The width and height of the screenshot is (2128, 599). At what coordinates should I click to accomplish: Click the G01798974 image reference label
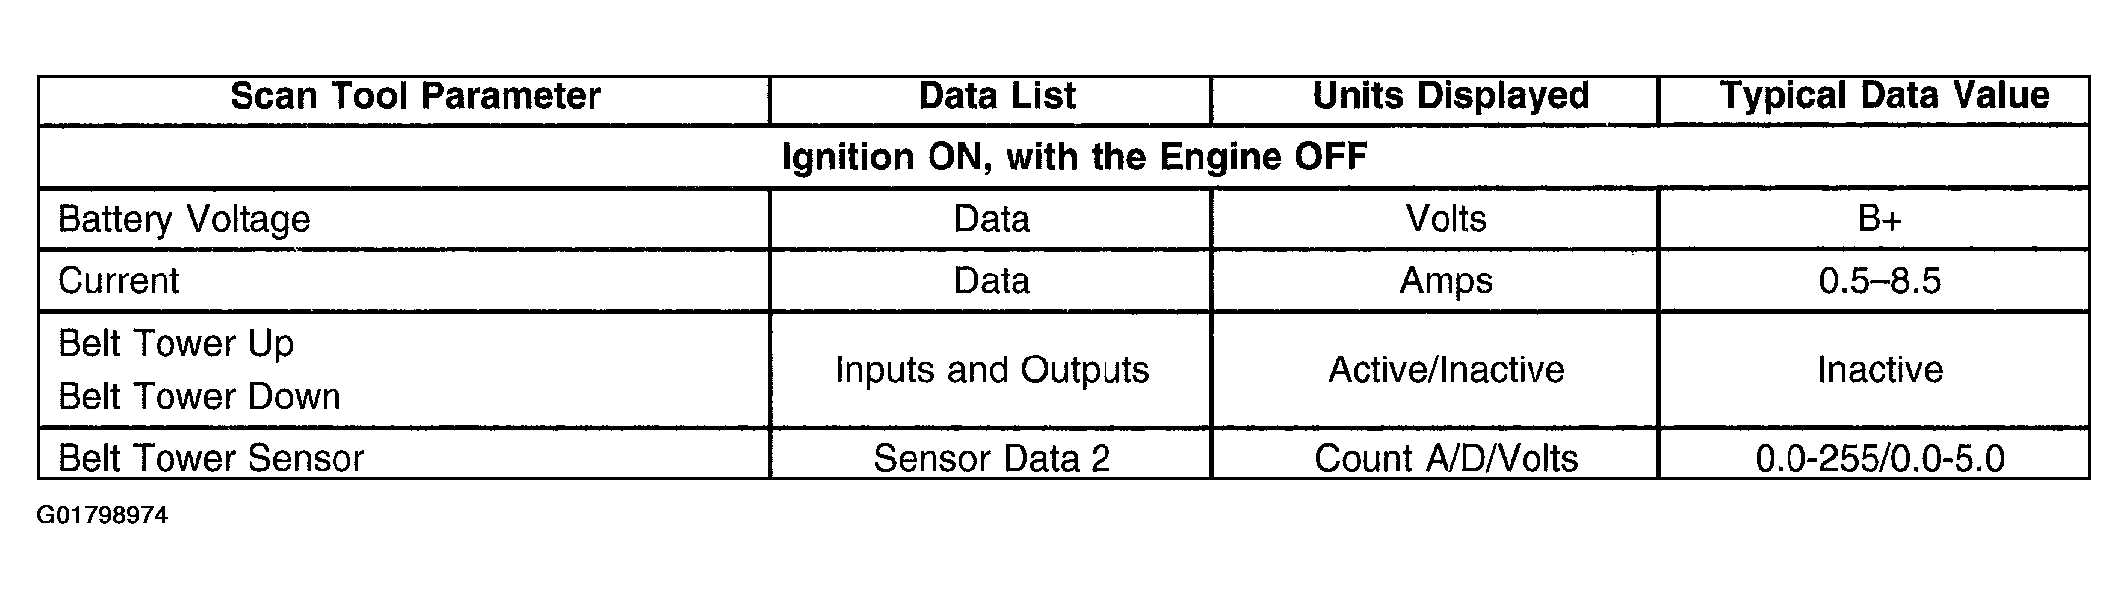click(102, 516)
